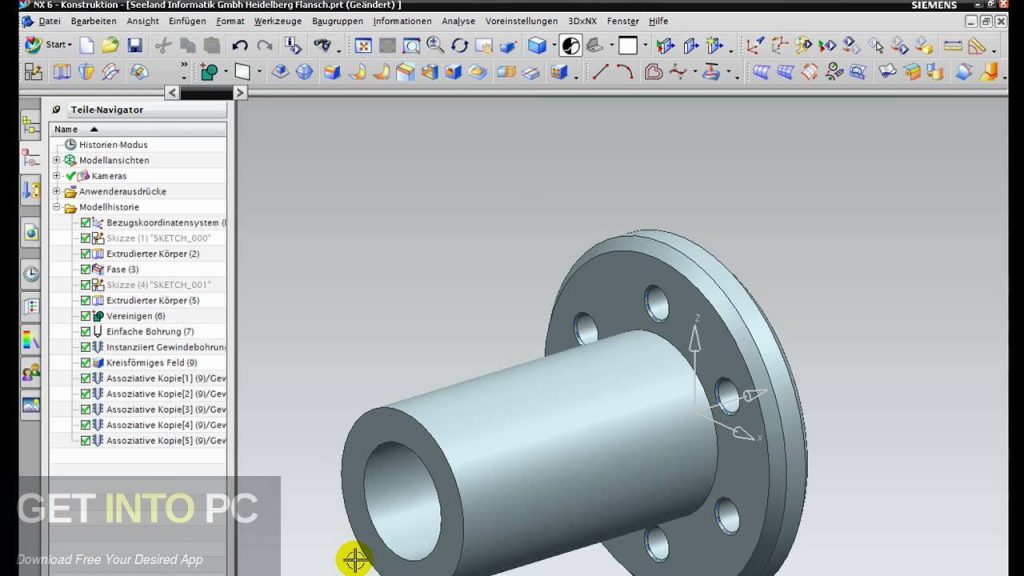Toggle checkbox for Assoziative Kopie[1]
This screenshot has height=576, width=1024.
[x=86, y=378]
